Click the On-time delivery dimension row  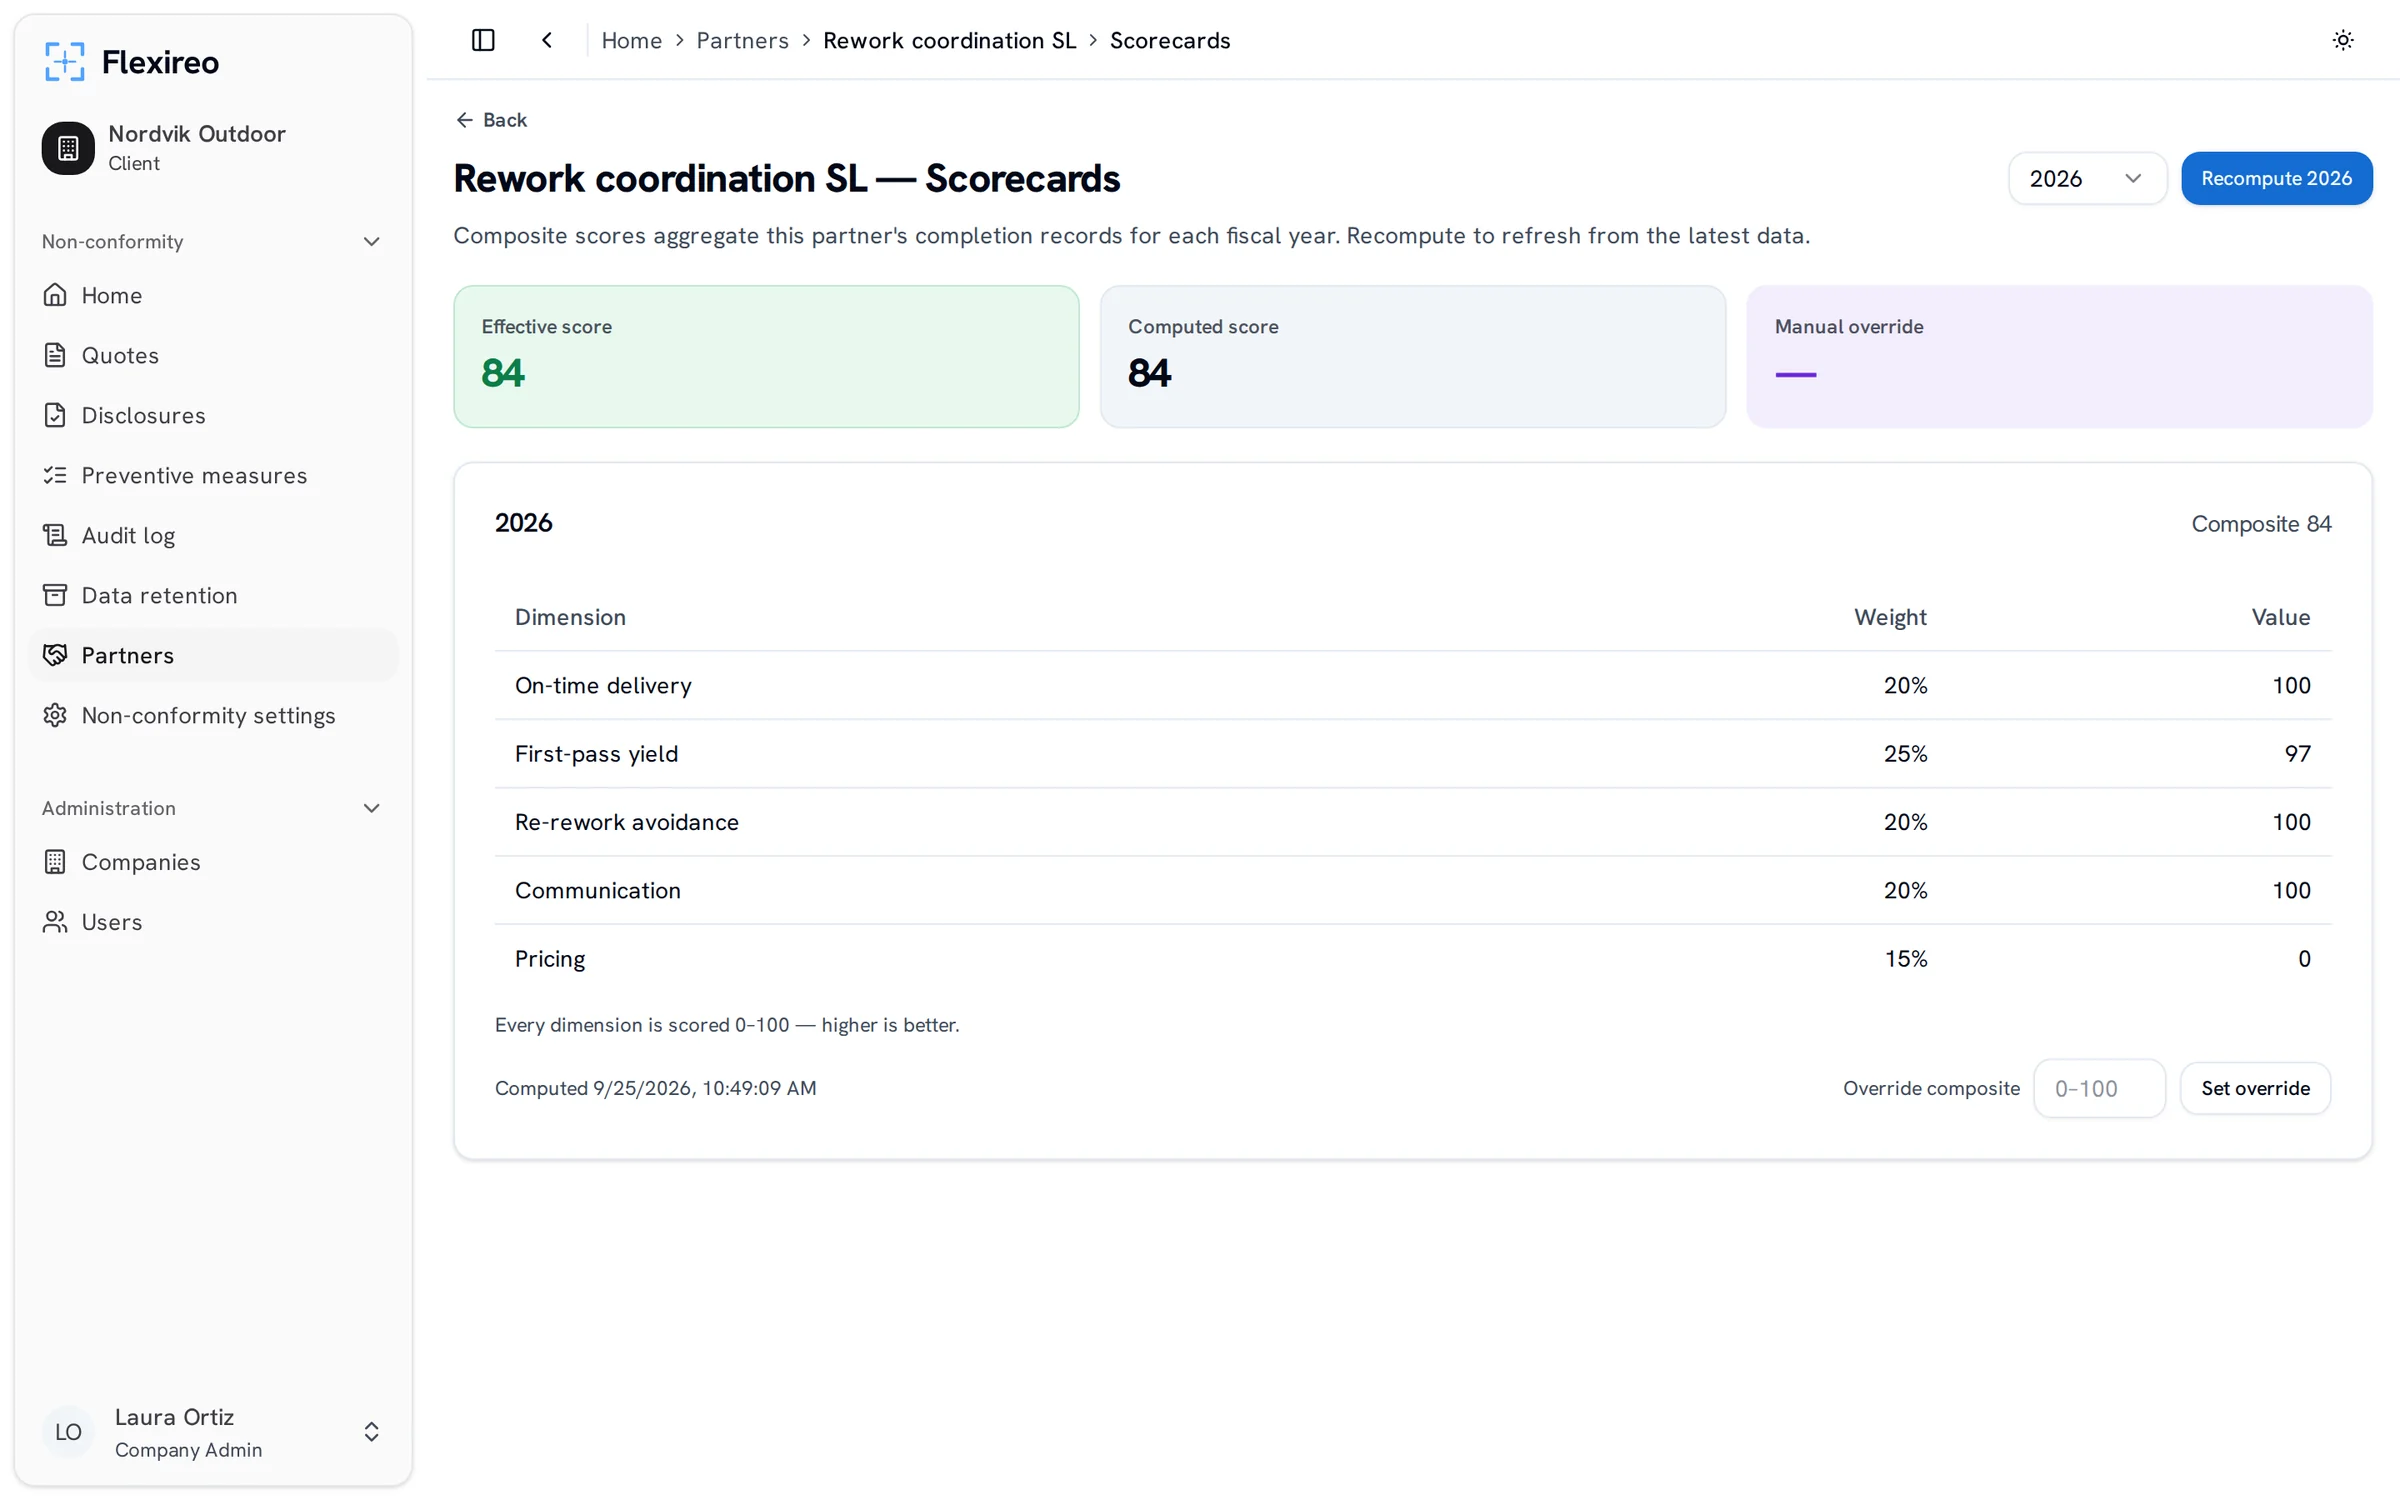click(1412, 685)
